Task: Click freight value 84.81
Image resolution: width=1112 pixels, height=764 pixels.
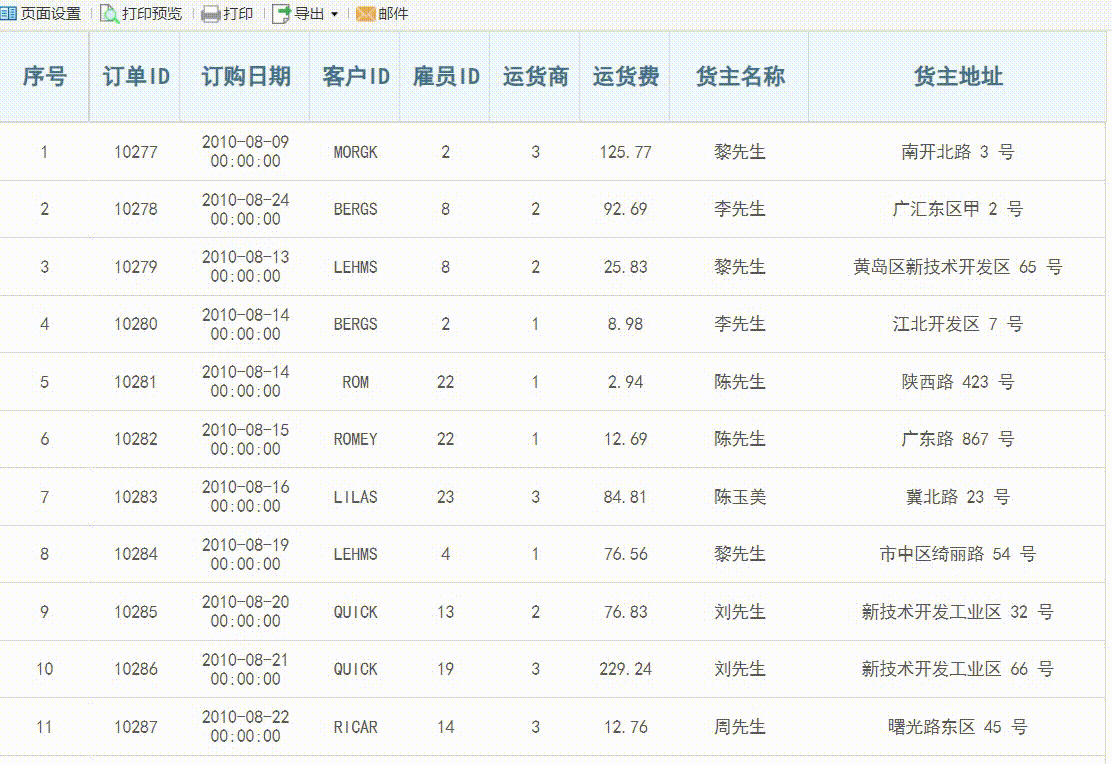Action: point(625,497)
